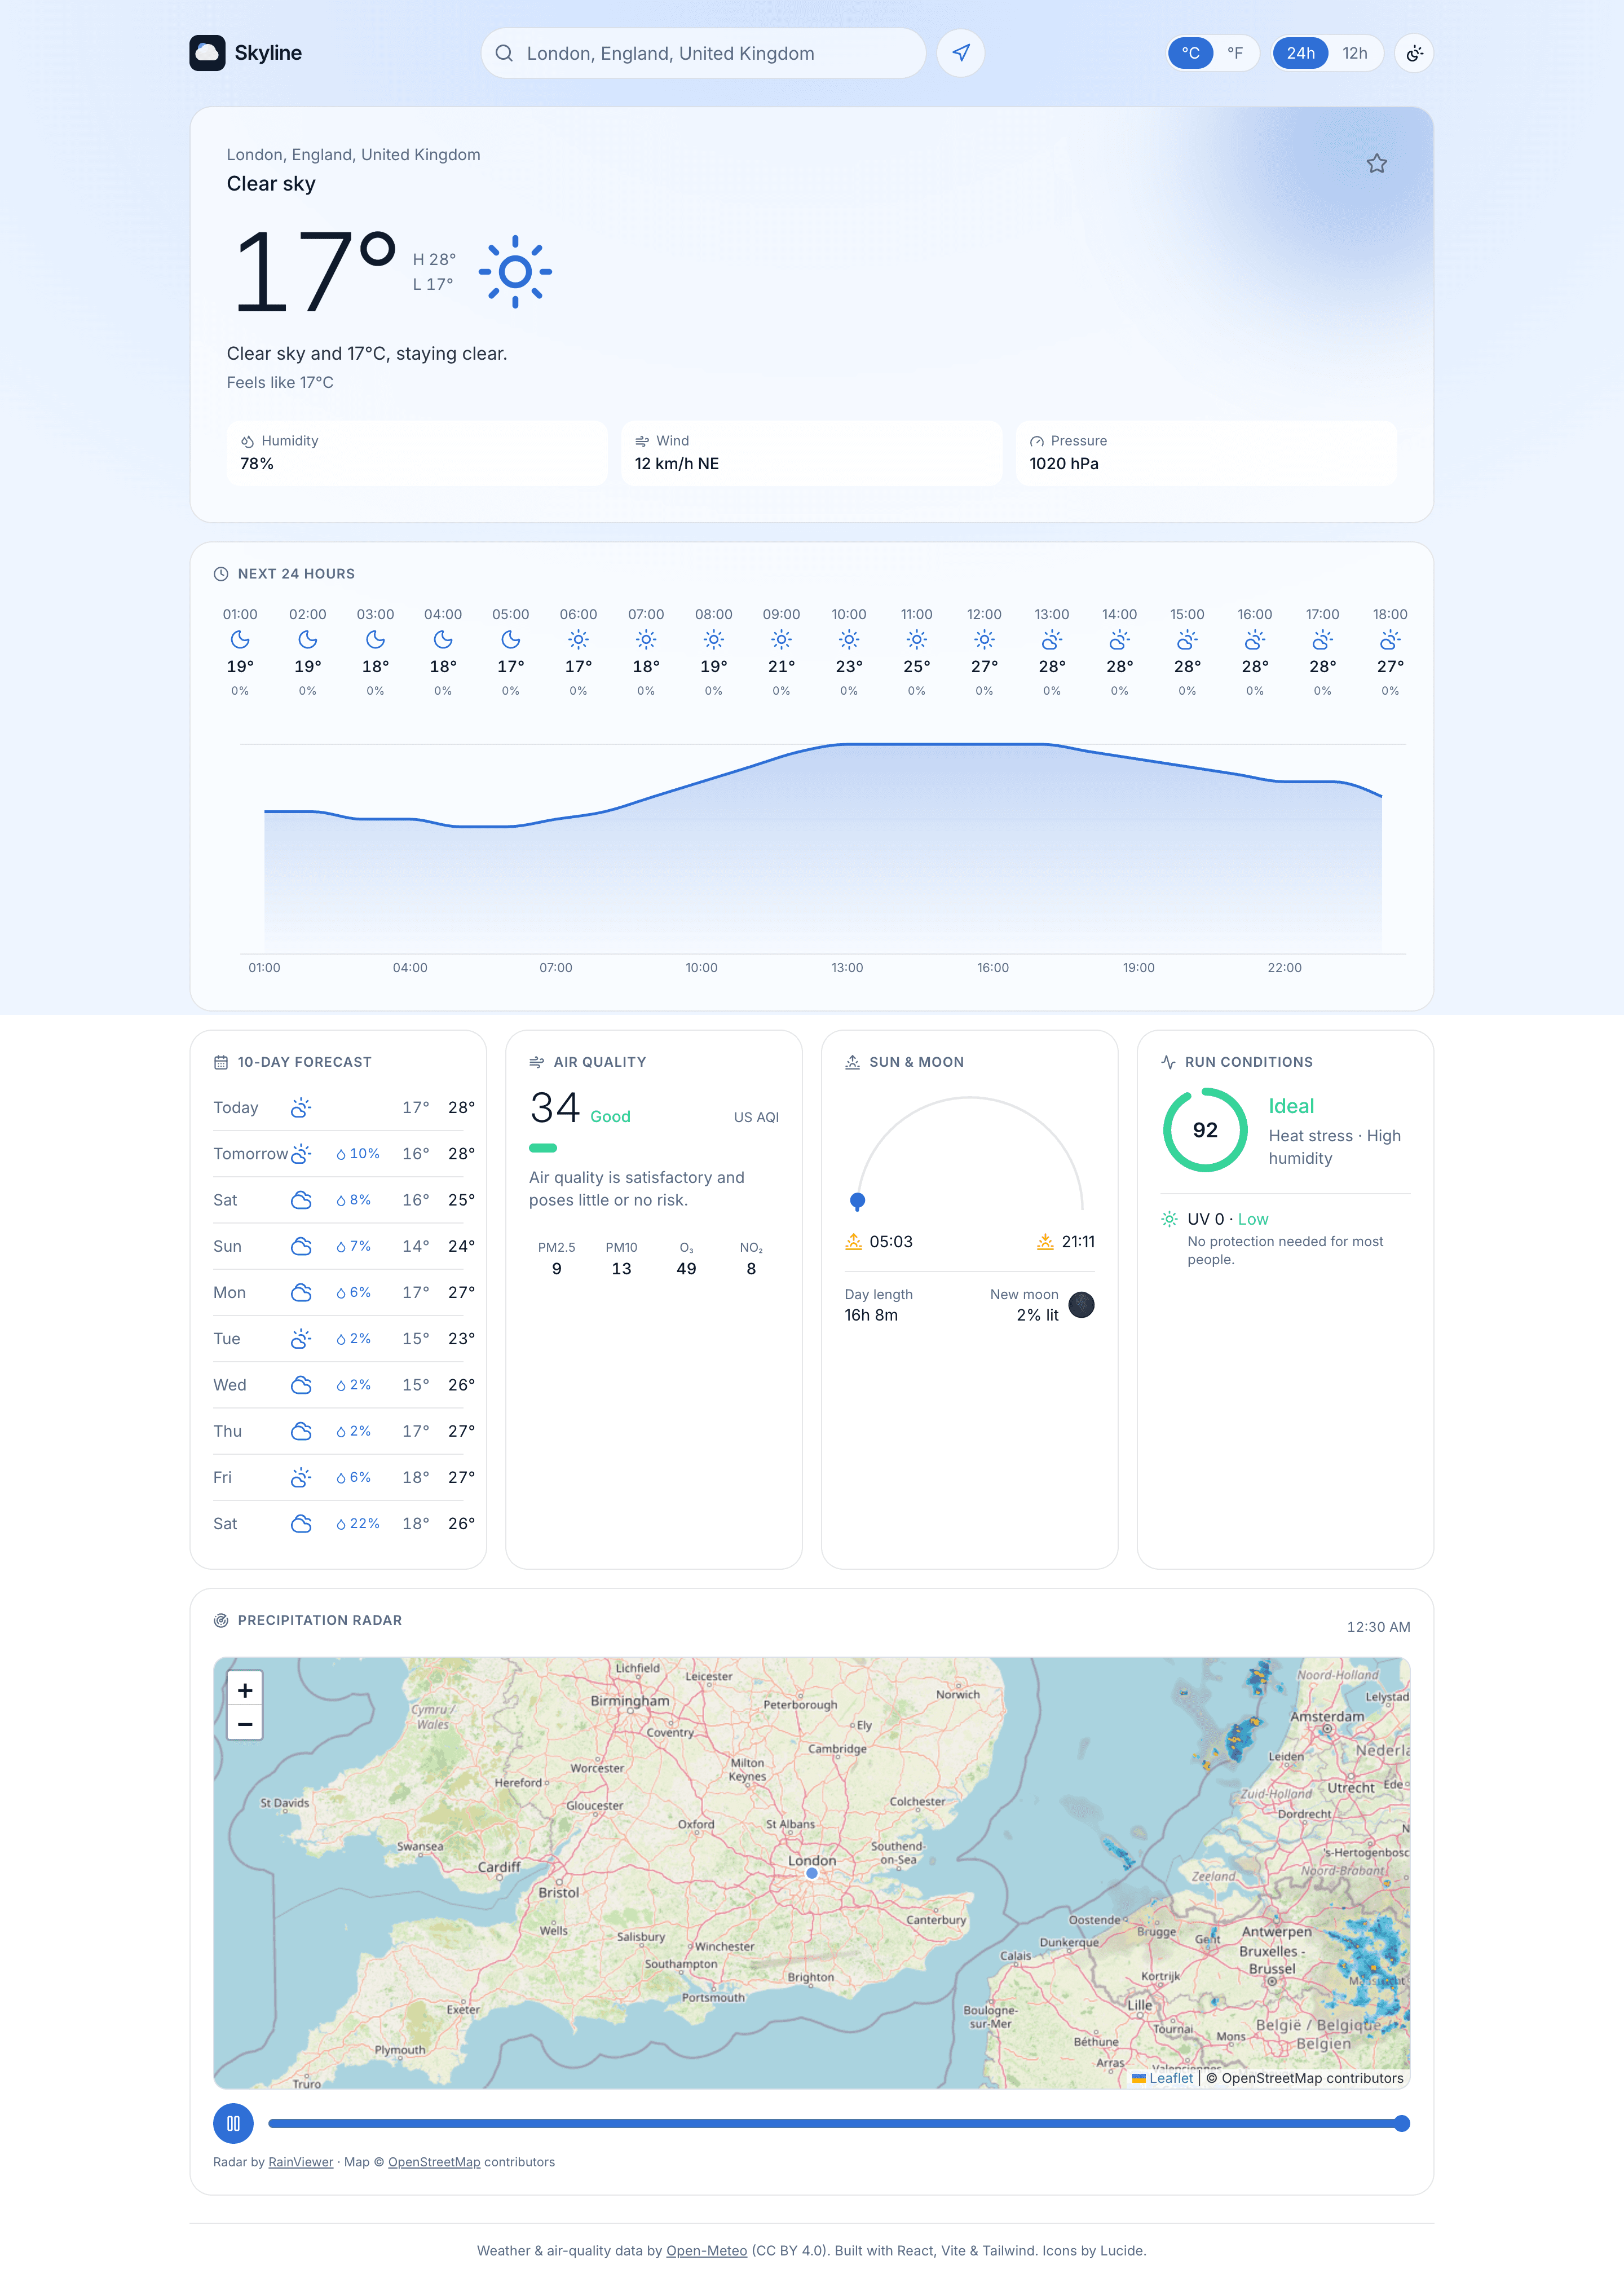Switch units to Fahrenheit
1624x2287 pixels.
[x=1235, y=53]
